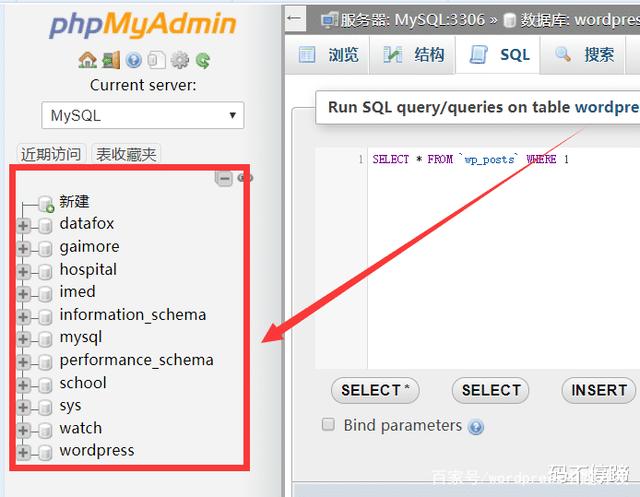
Task: Click the link chain icon in navigation panel
Action: [245, 178]
